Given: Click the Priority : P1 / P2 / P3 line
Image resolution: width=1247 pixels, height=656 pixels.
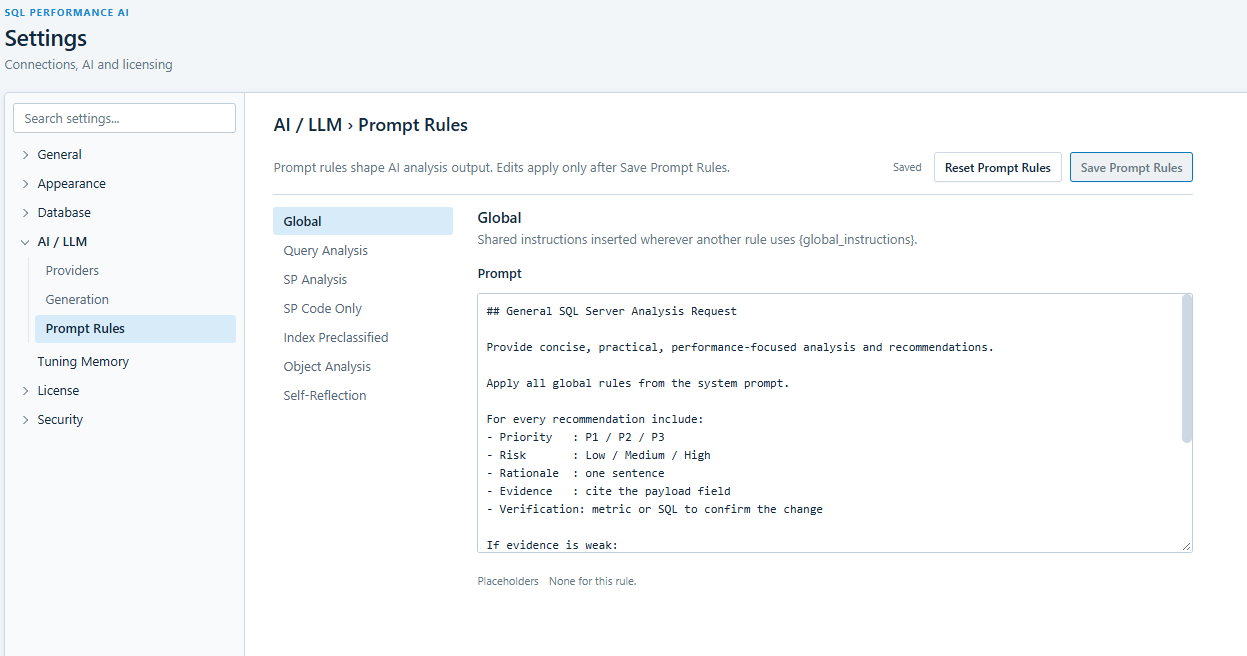Looking at the screenshot, I should pos(576,437).
